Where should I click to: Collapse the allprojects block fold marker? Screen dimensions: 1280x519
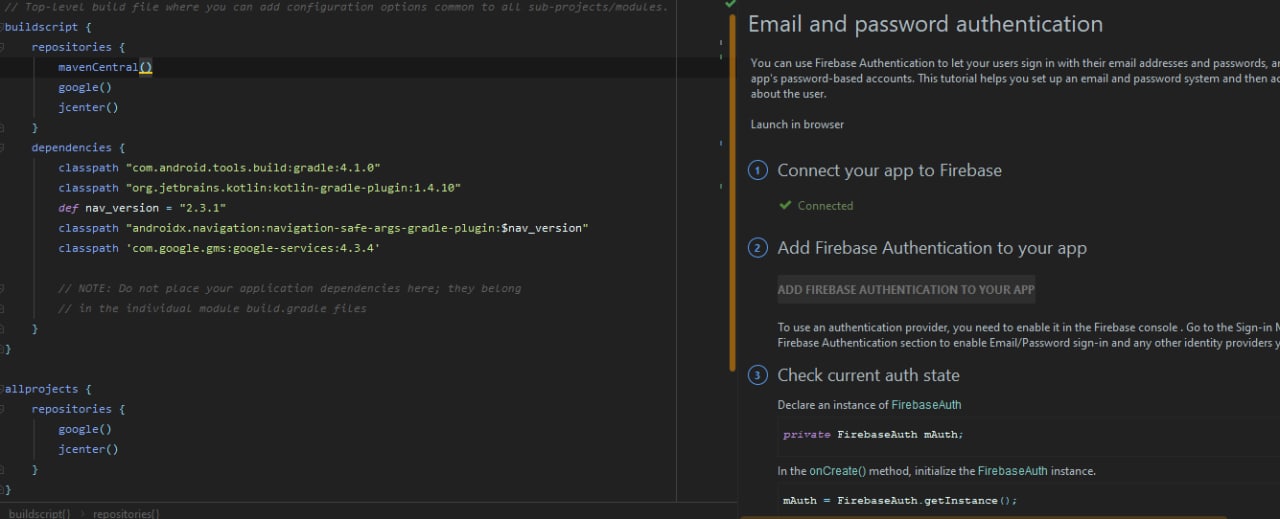tap(3, 389)
